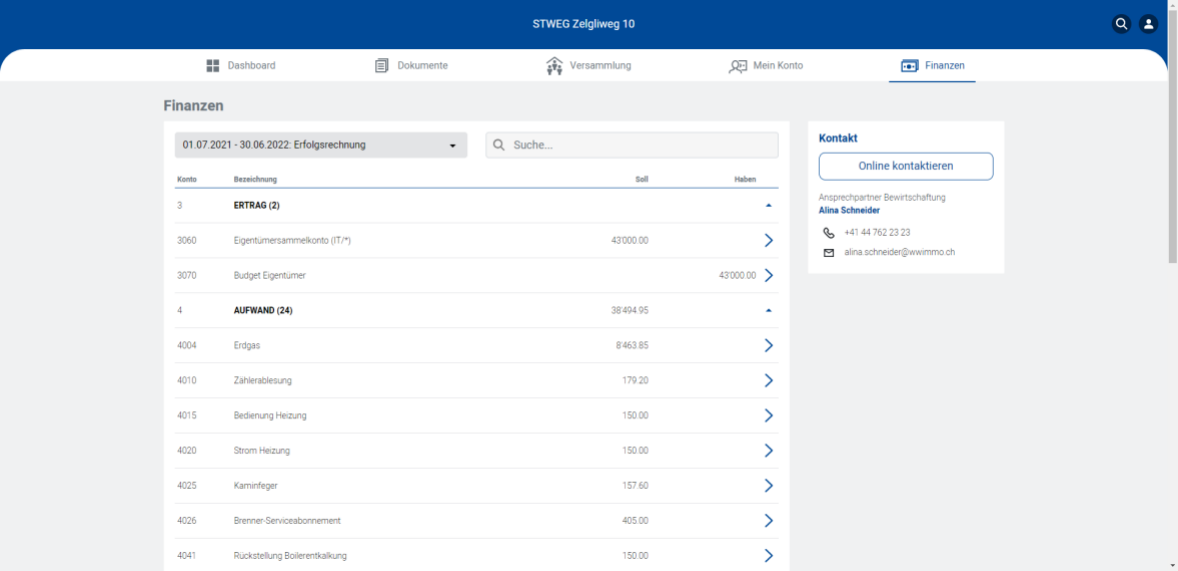Click the STWEG Zelgliweg 10 title

pyautogui.click(x=584, y=24)
